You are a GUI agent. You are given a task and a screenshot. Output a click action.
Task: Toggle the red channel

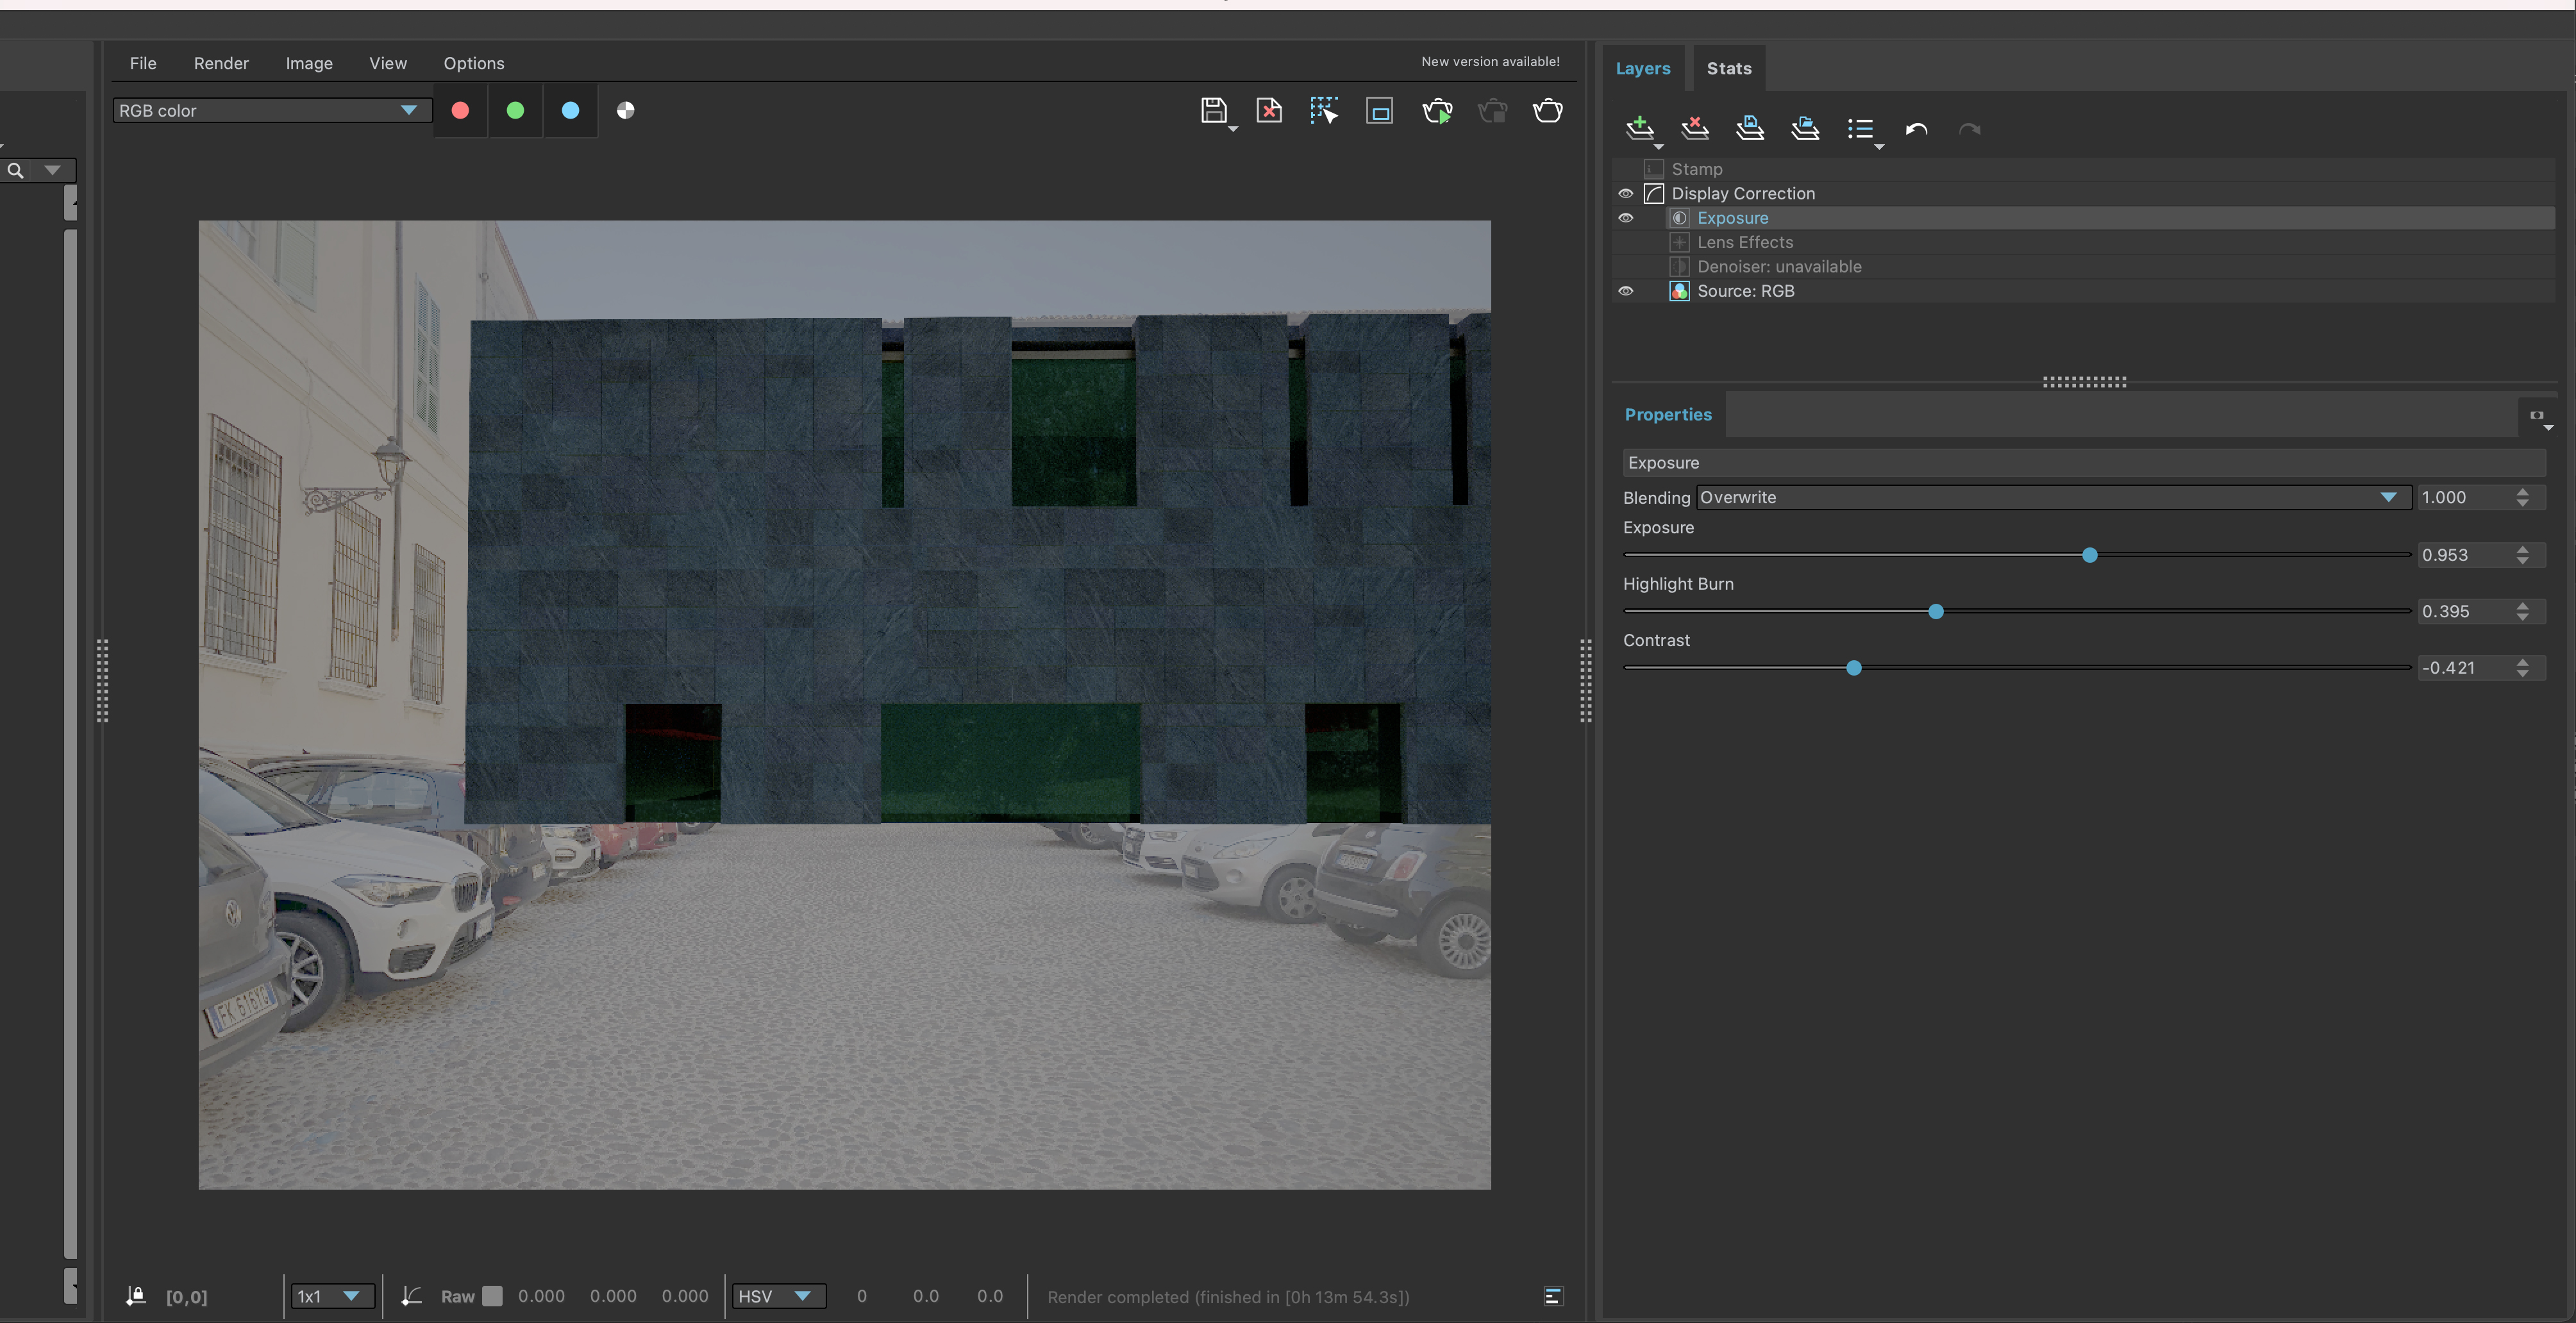[460, 110]
